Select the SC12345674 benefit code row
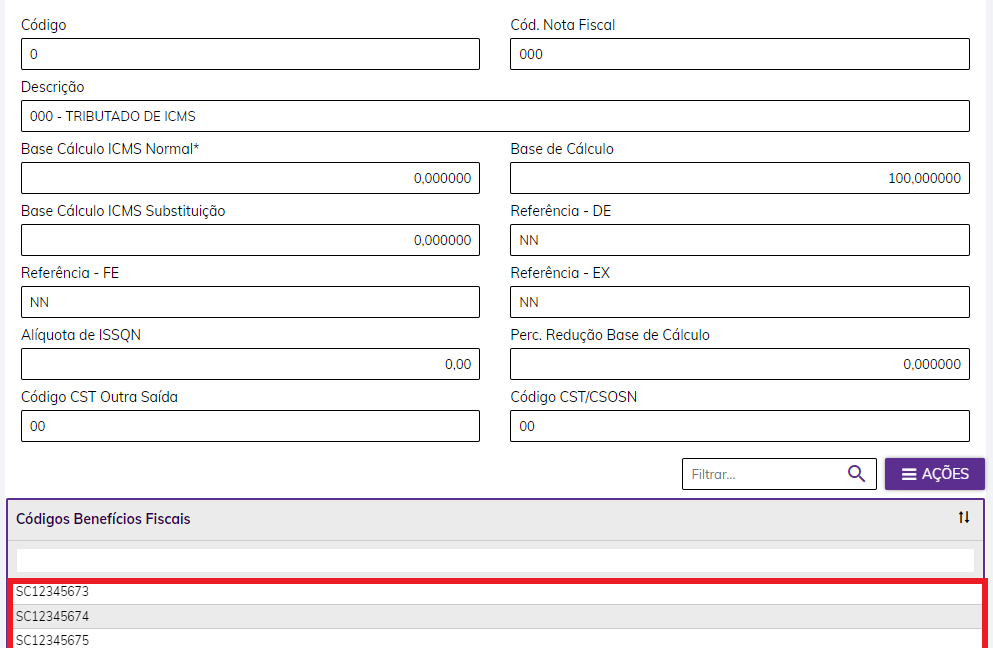The image size is (993, 648). [495, 616]
